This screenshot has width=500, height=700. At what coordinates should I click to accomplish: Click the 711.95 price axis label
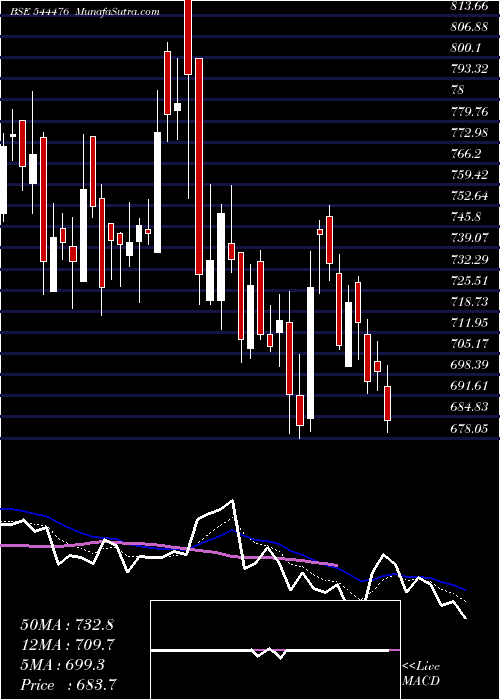[469, 322]
